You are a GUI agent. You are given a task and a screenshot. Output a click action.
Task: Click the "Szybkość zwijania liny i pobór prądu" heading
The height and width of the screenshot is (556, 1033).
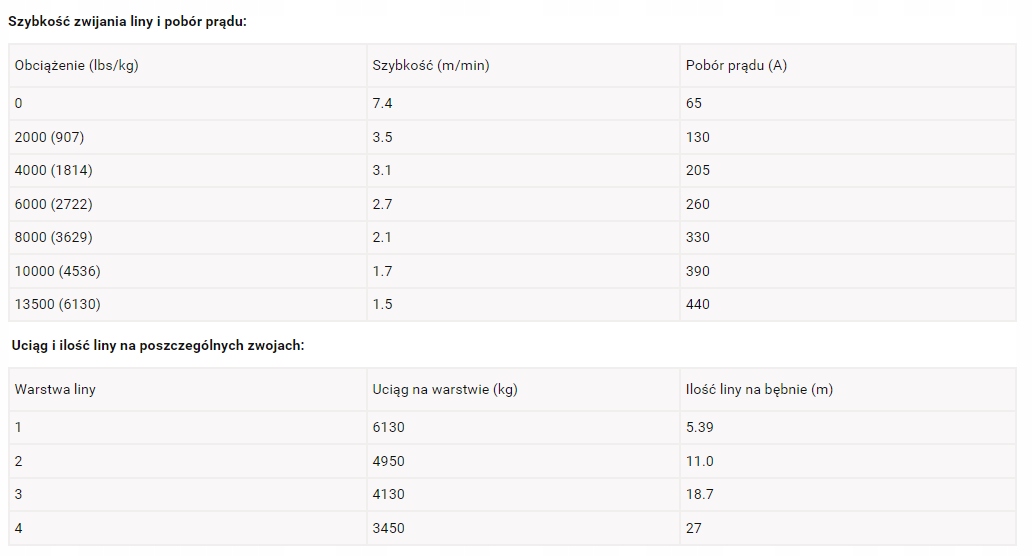coord(127,20)
